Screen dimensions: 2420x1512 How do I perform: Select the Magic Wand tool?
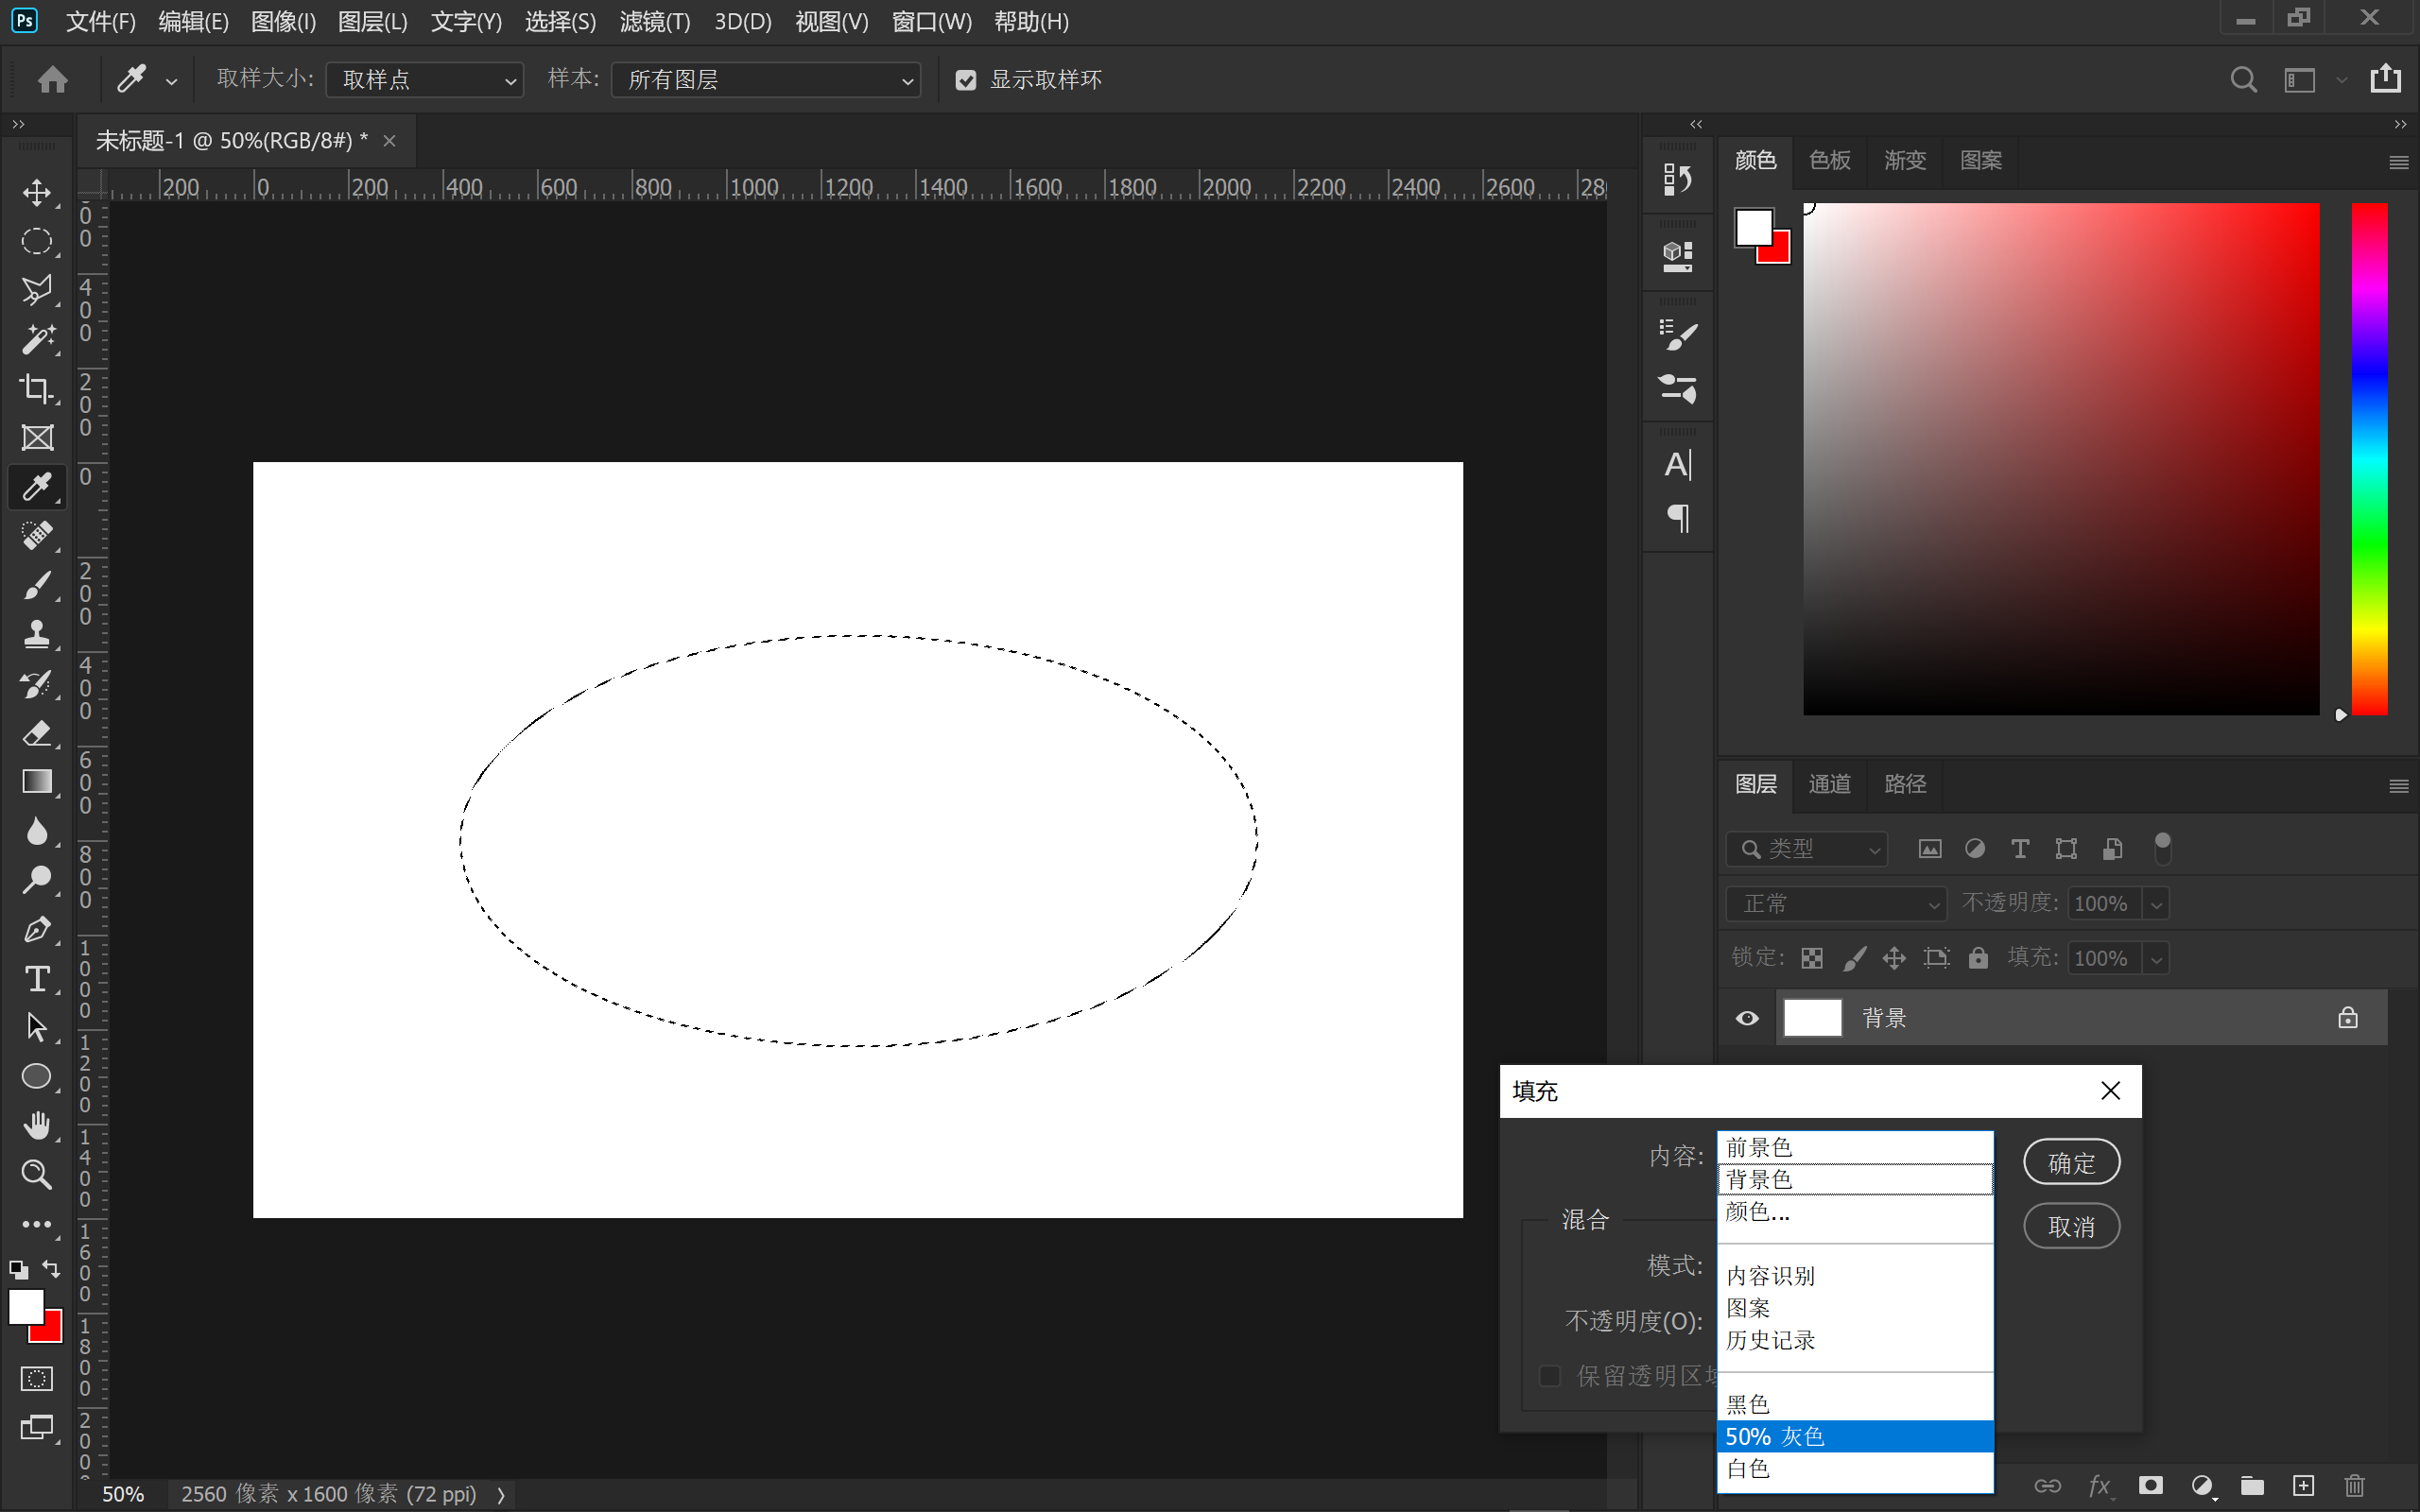point(37,339)
